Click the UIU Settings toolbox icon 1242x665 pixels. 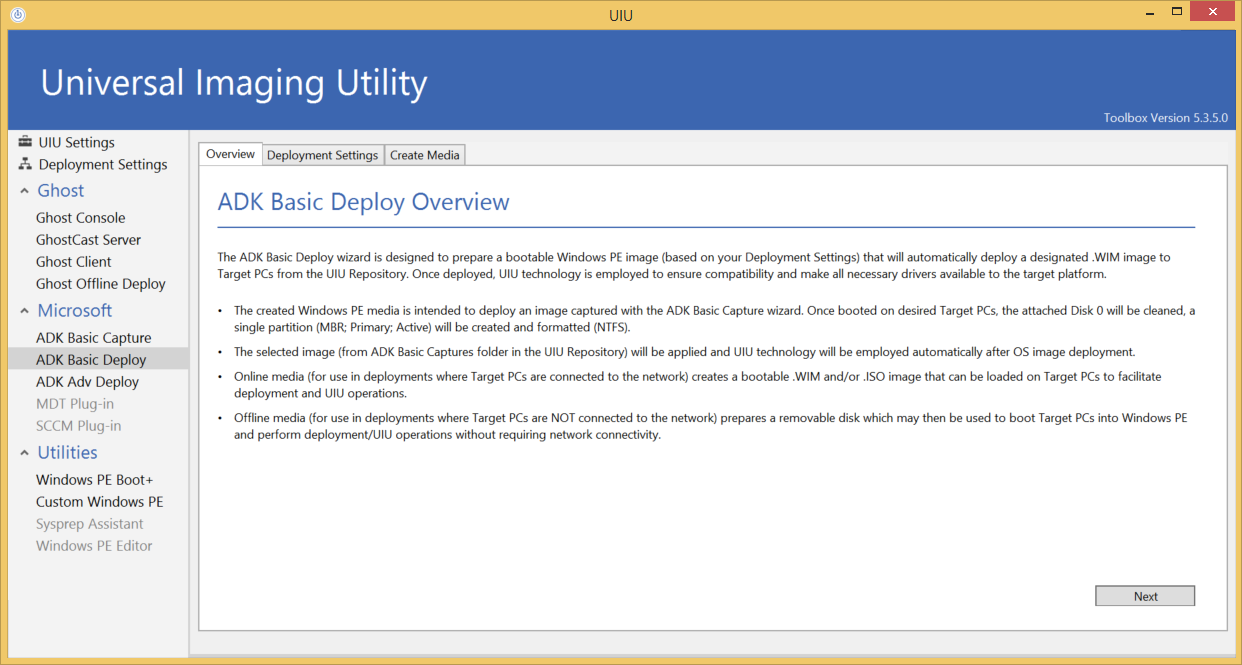pyautogui.click(x=25, y=142)
